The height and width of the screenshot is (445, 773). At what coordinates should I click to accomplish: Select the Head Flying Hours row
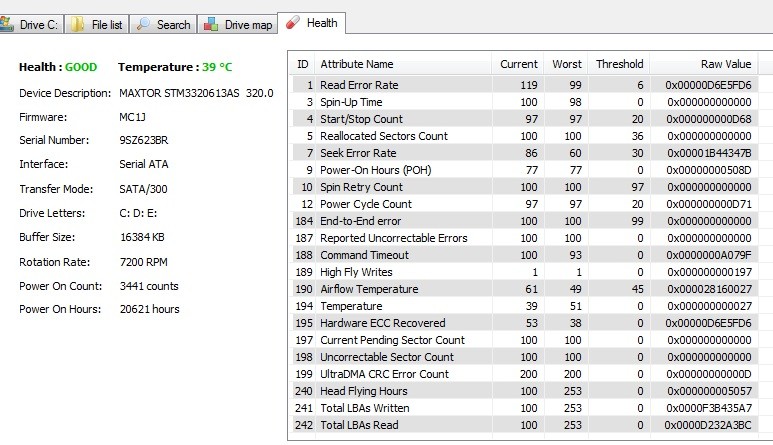(x=525, y=391)
